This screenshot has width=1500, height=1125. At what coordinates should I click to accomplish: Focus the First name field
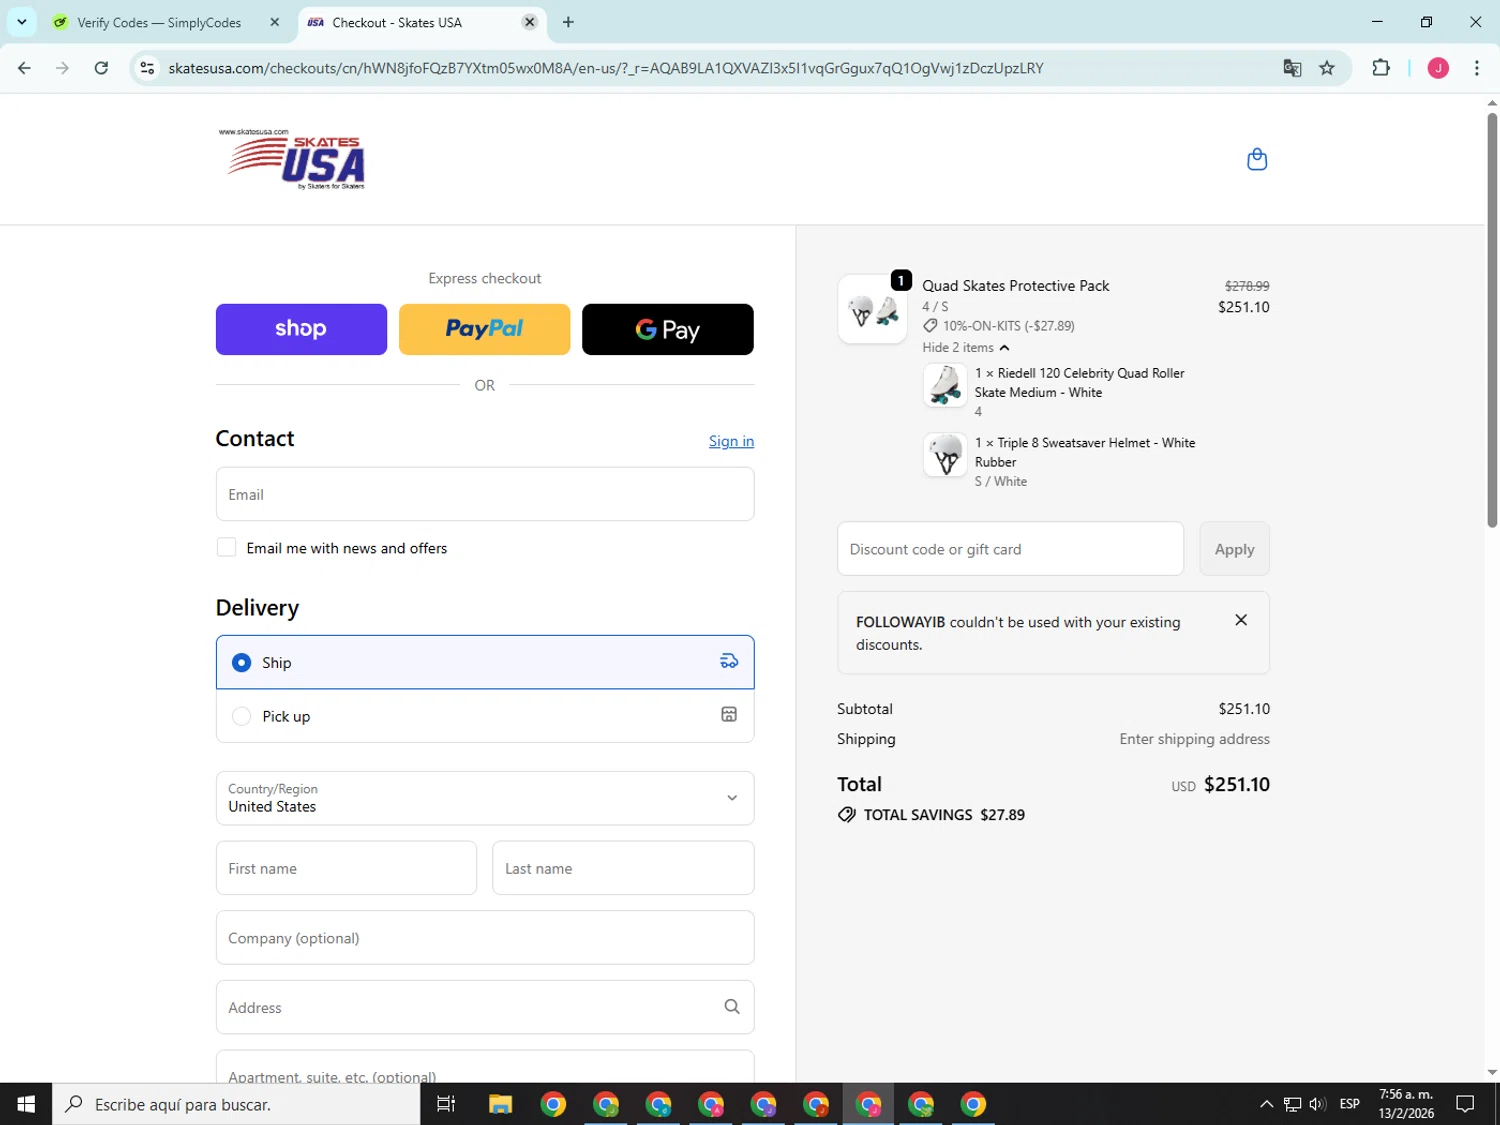[346, 868]
